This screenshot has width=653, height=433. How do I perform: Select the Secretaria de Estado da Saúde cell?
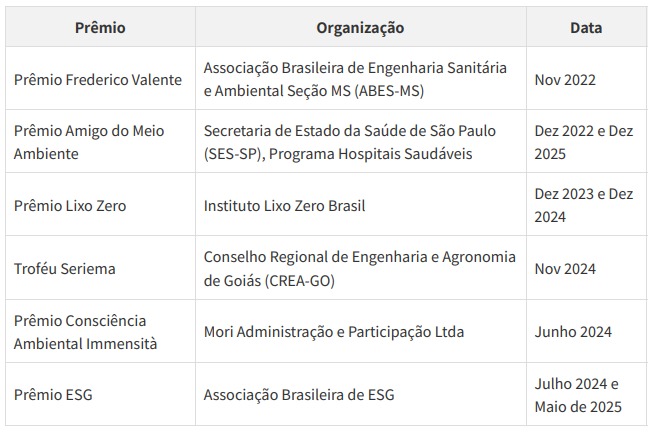point(350,142)
